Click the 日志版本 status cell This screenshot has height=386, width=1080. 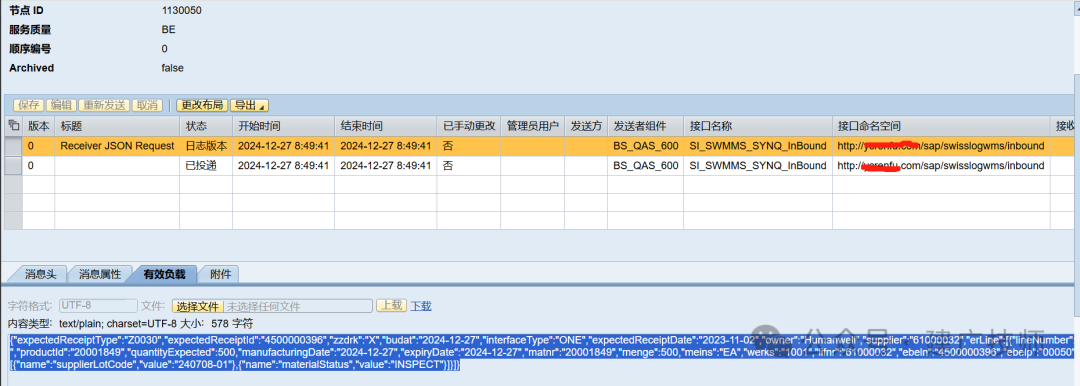[x=206, y=146]
